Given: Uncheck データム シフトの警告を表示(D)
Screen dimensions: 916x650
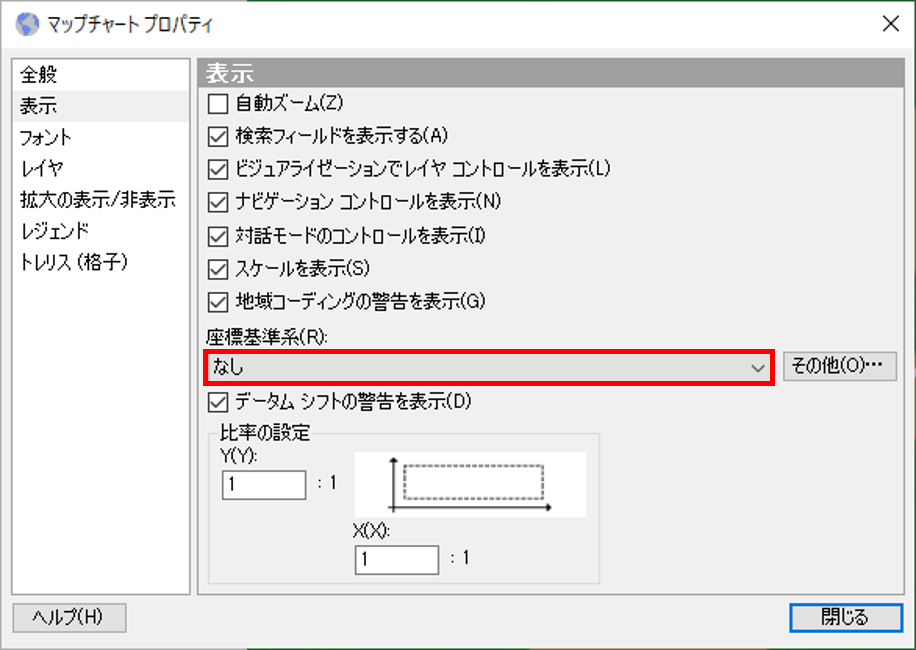Looking at the screenshot, I should [218, 402].
